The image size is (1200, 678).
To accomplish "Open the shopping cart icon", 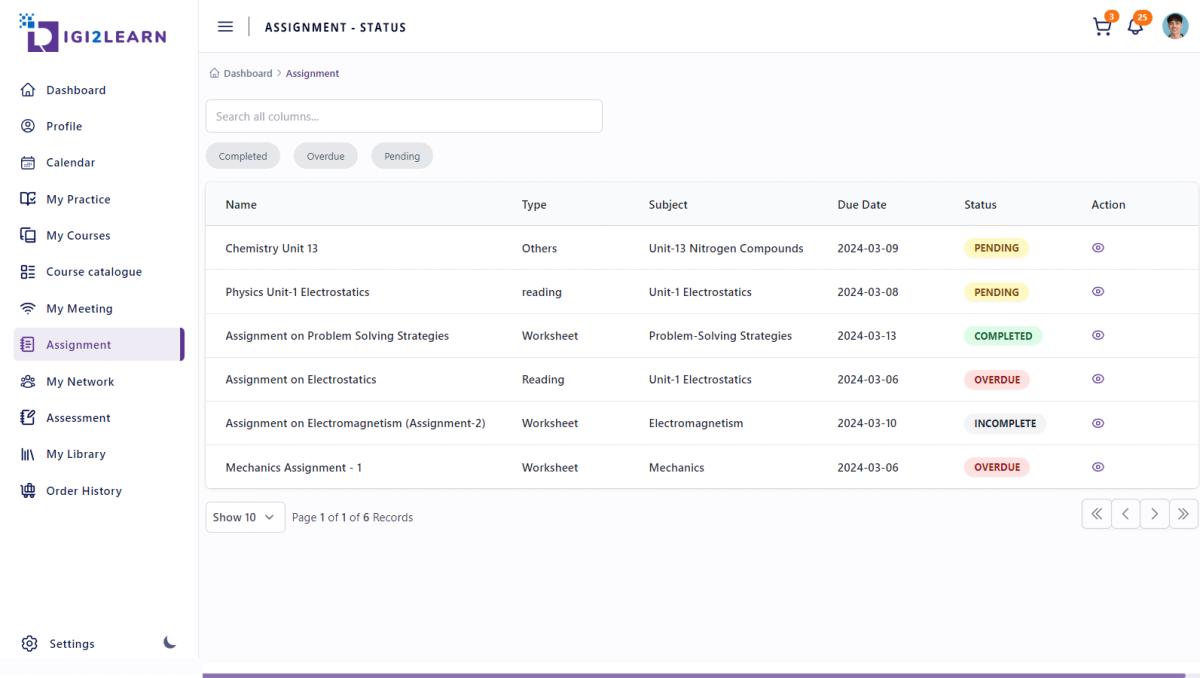I will pyautogui.click(x=1102, y=27).
